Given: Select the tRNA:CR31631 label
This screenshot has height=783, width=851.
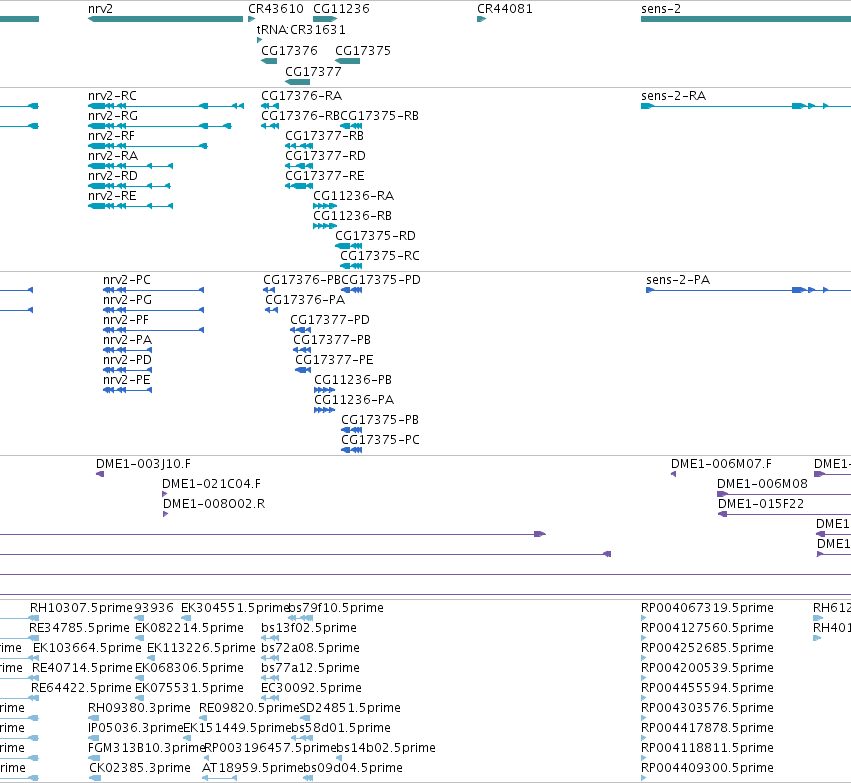Looking at the screenshot, I should (301, 29).
